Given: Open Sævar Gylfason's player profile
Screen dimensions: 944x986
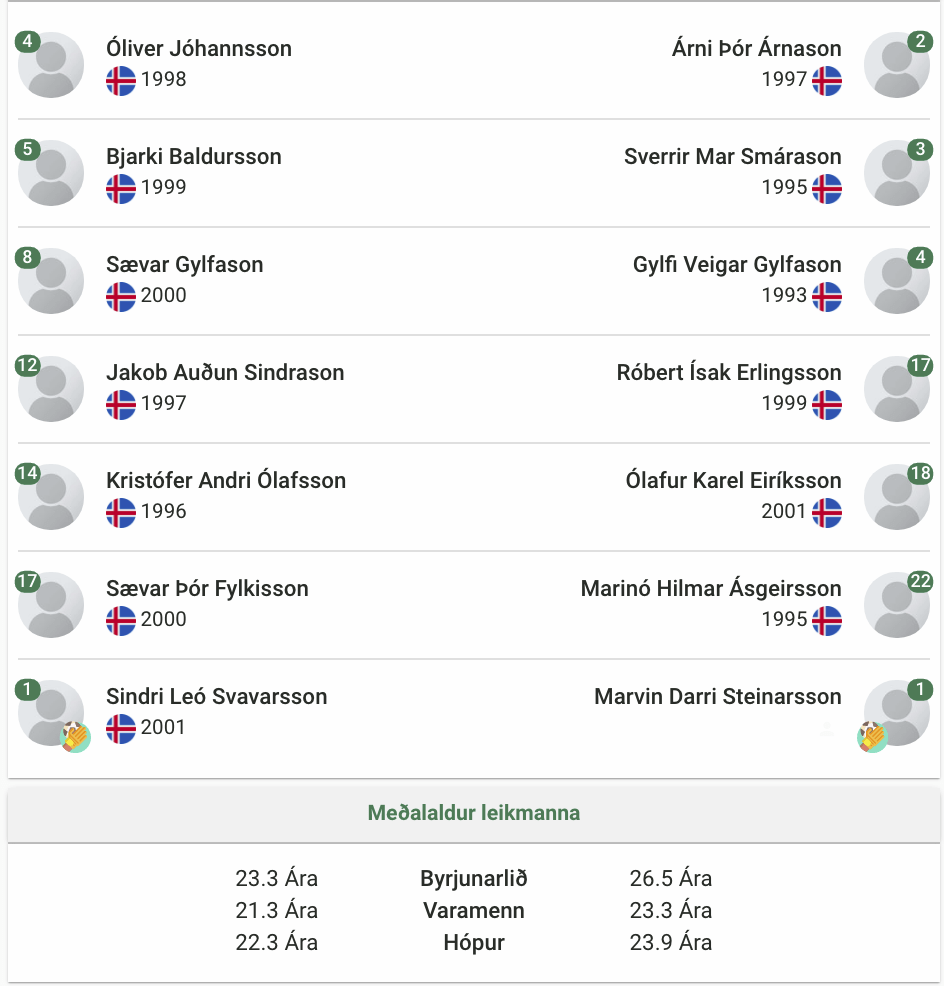Looking at the screenshot, I should pos(184,265).
